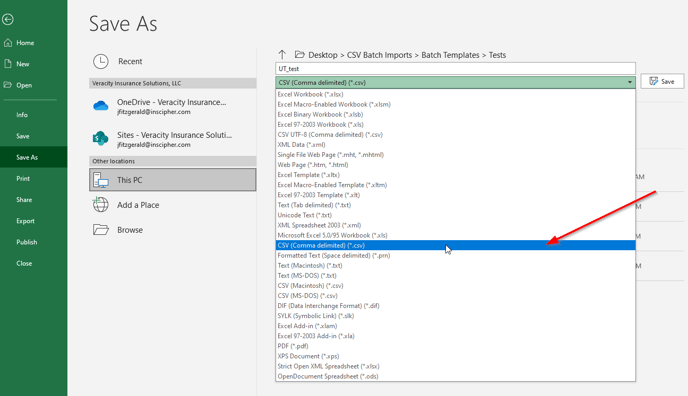Collapse the file type dropdown arrow

coord(630,82)
